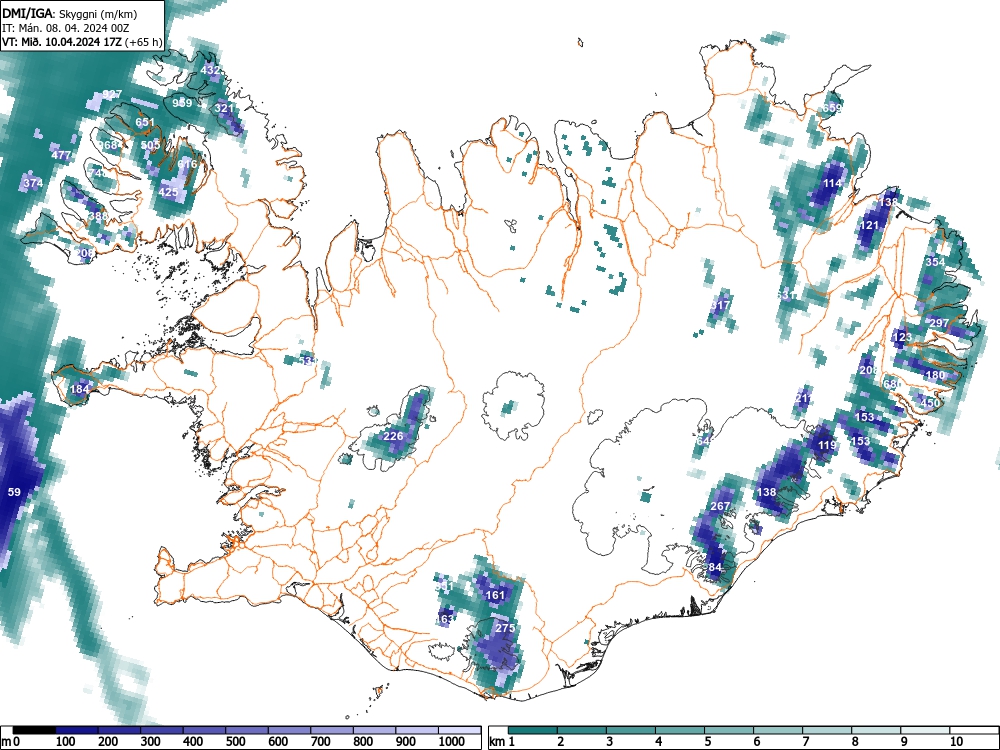Select the 927 visibility value
The image size is (1000, 750).
(x=112, y=94)
